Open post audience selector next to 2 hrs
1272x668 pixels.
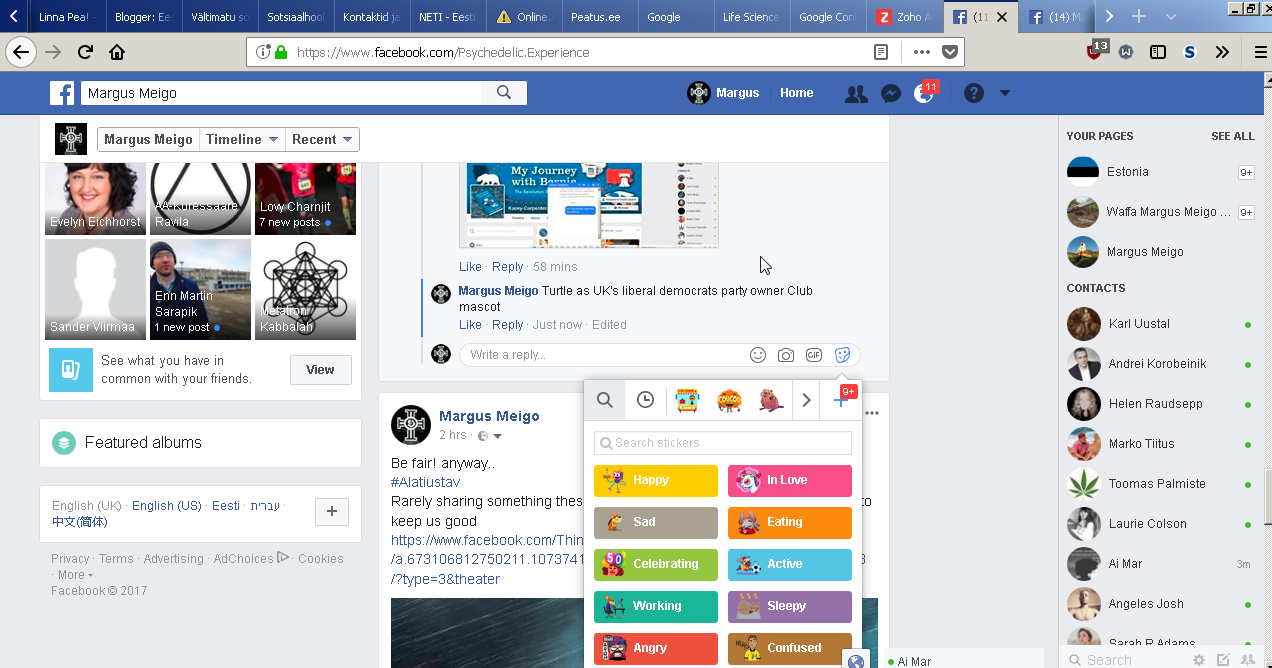click(490, 436)
